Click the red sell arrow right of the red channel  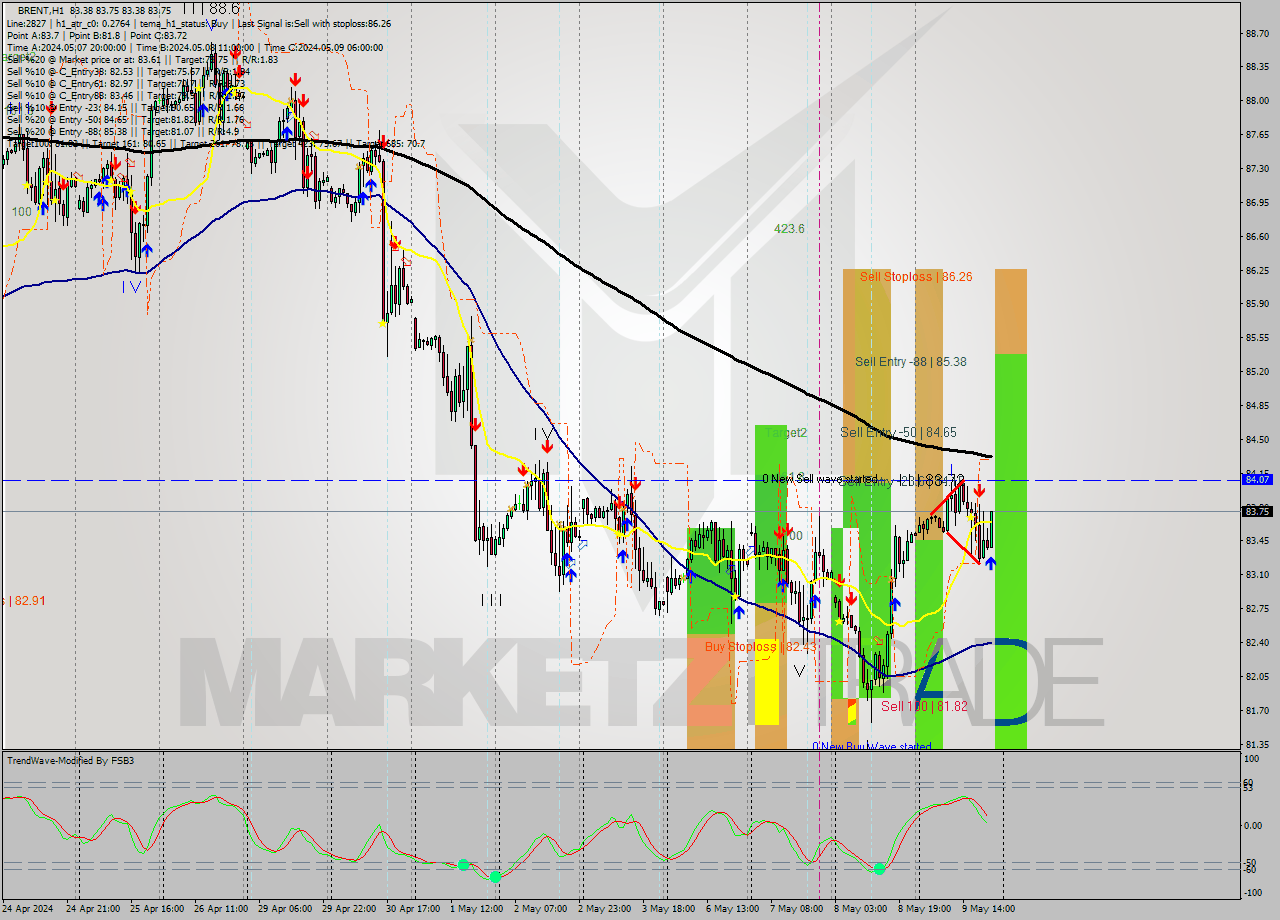tap(979, 490)
